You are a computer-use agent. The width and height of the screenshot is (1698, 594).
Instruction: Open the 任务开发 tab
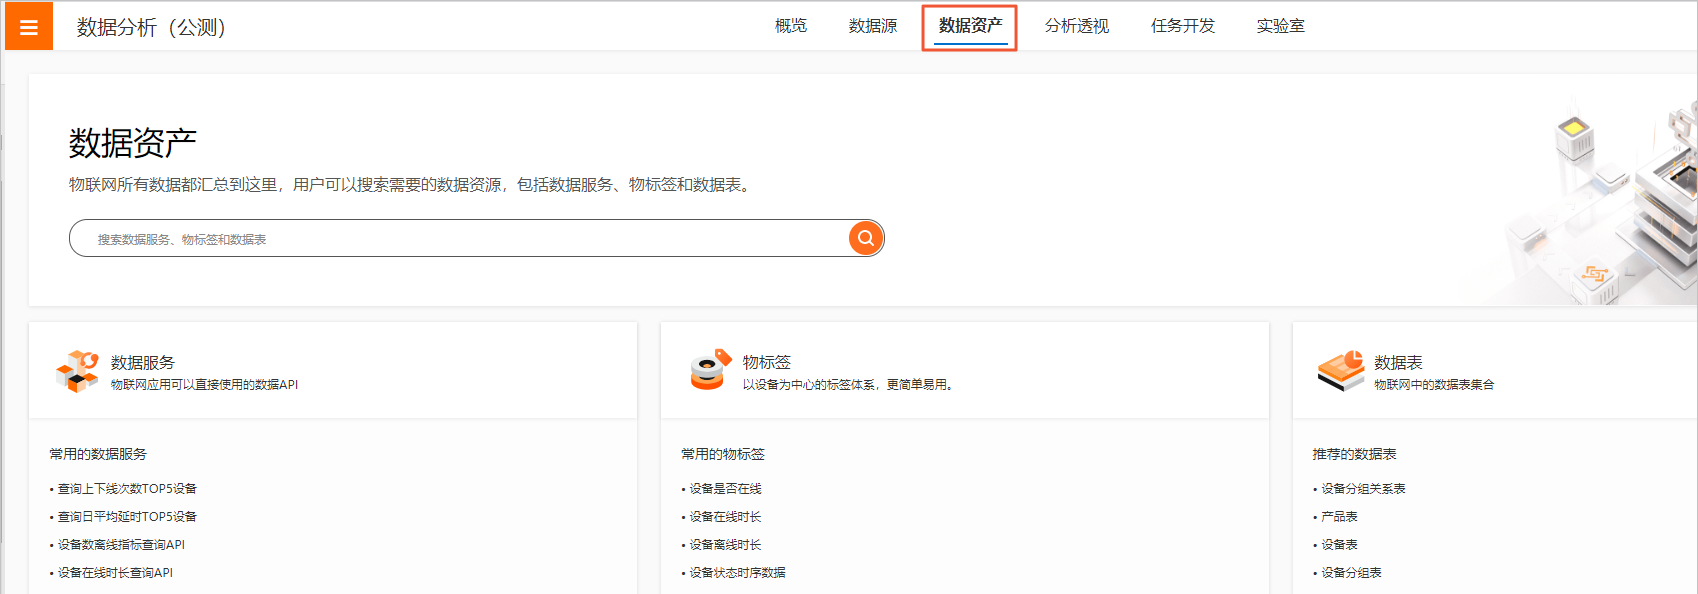(1183, 26)
